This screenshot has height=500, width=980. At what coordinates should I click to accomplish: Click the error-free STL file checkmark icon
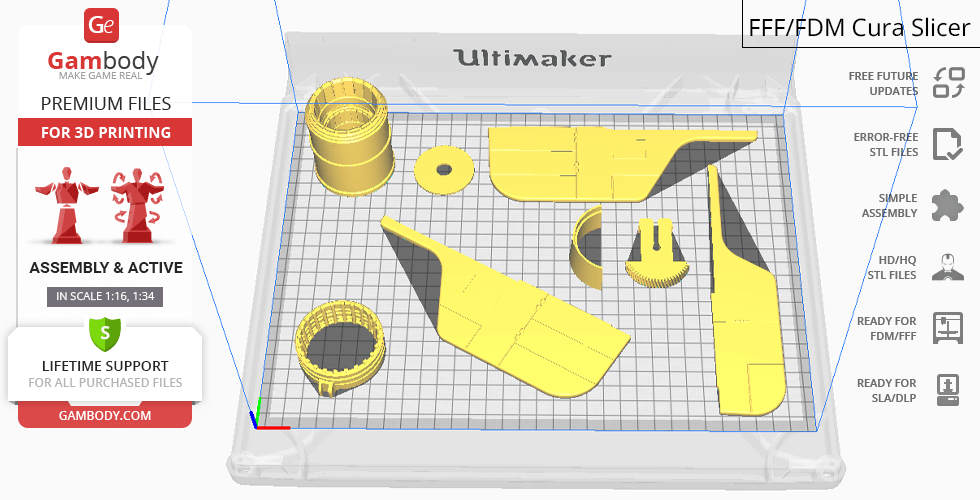(x=948, y=144)
